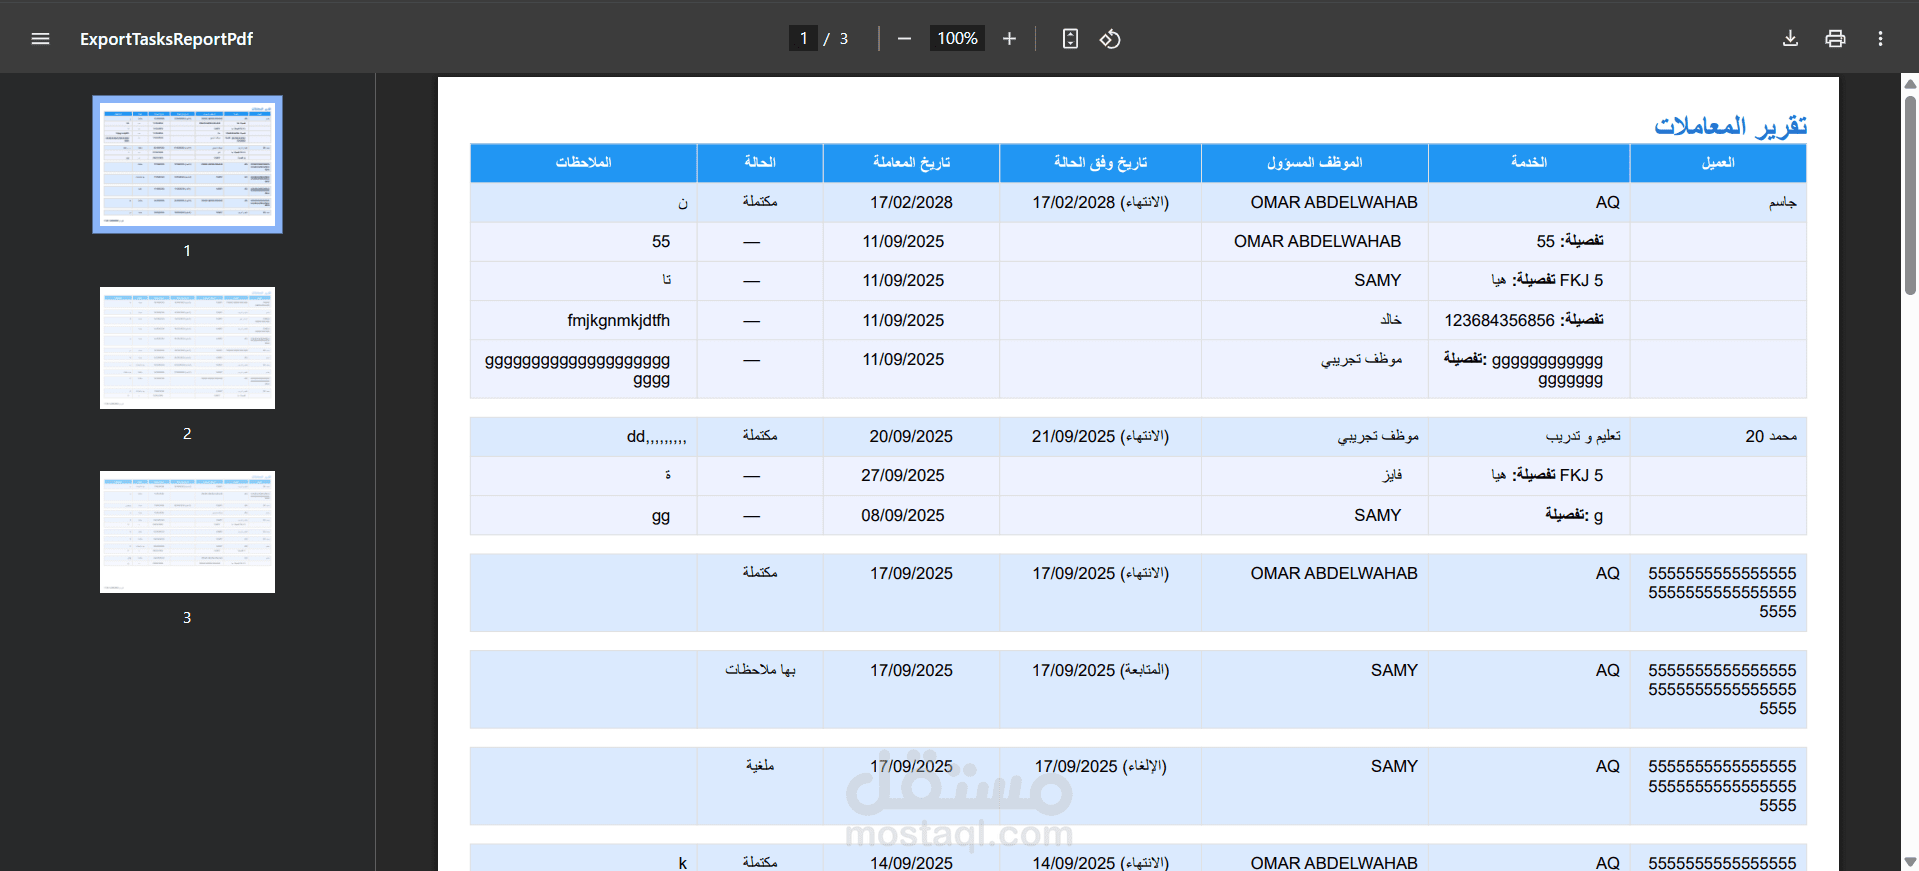Click the status ملغية

(x=760, y=766)
